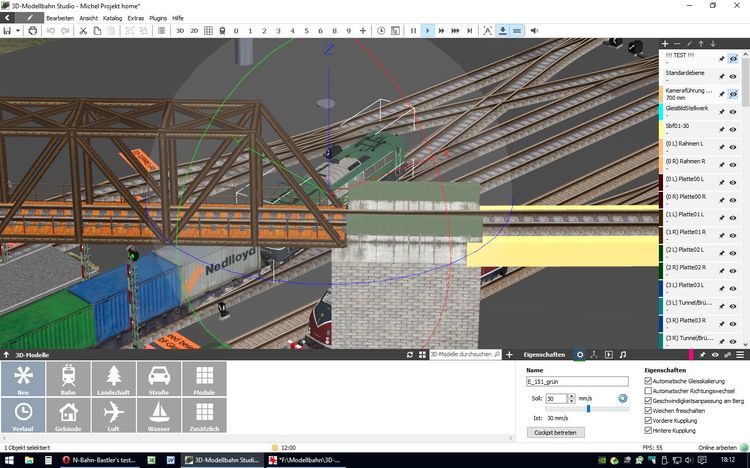Uncheck Weichen freischalten option
This screenshot has width=750, height=468.
649,410
